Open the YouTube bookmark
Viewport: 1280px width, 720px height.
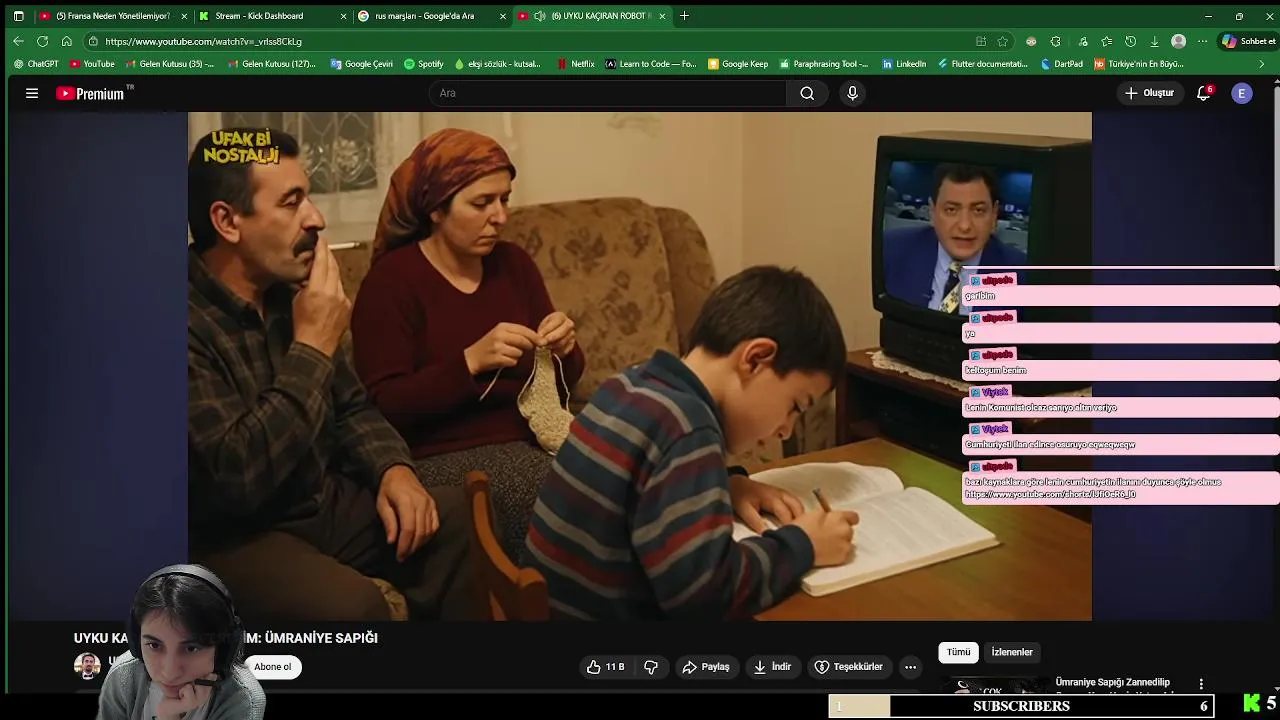pos(92,64)
